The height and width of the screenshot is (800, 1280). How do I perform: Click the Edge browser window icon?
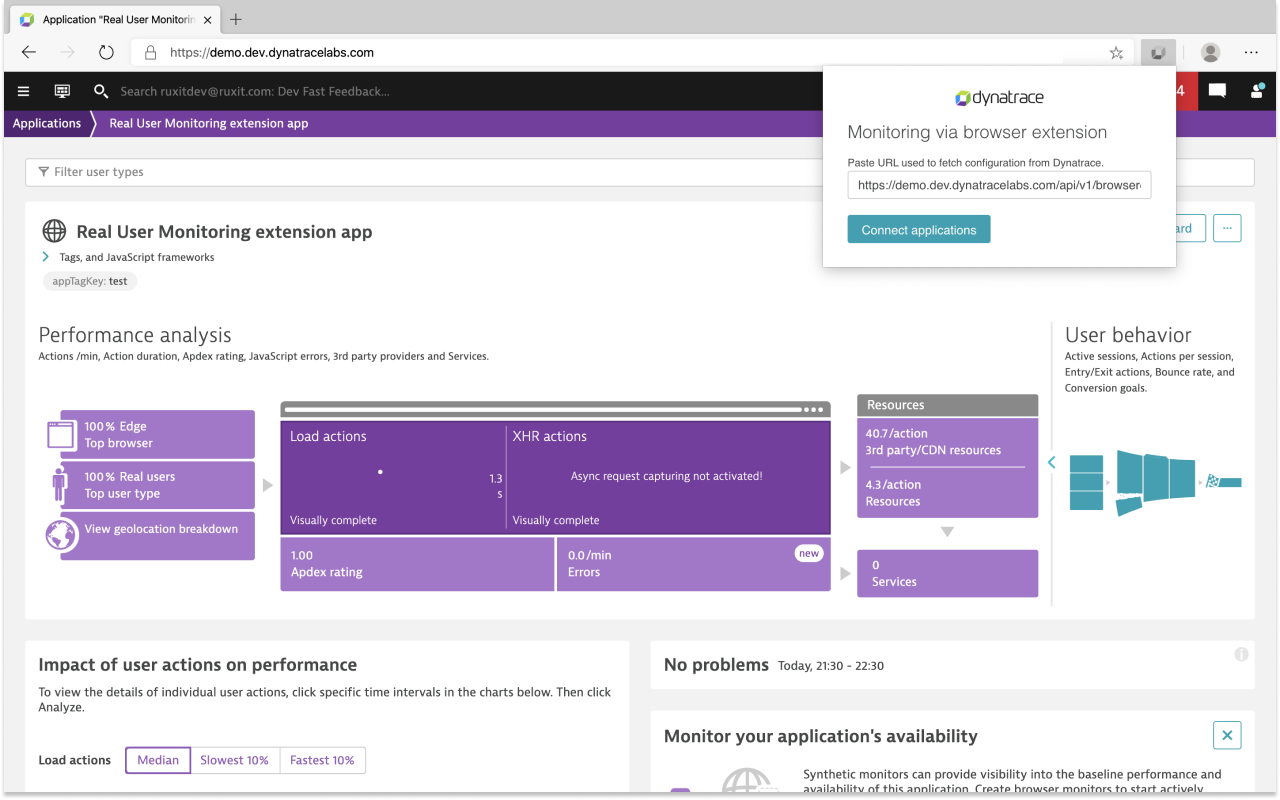(61, 435)
